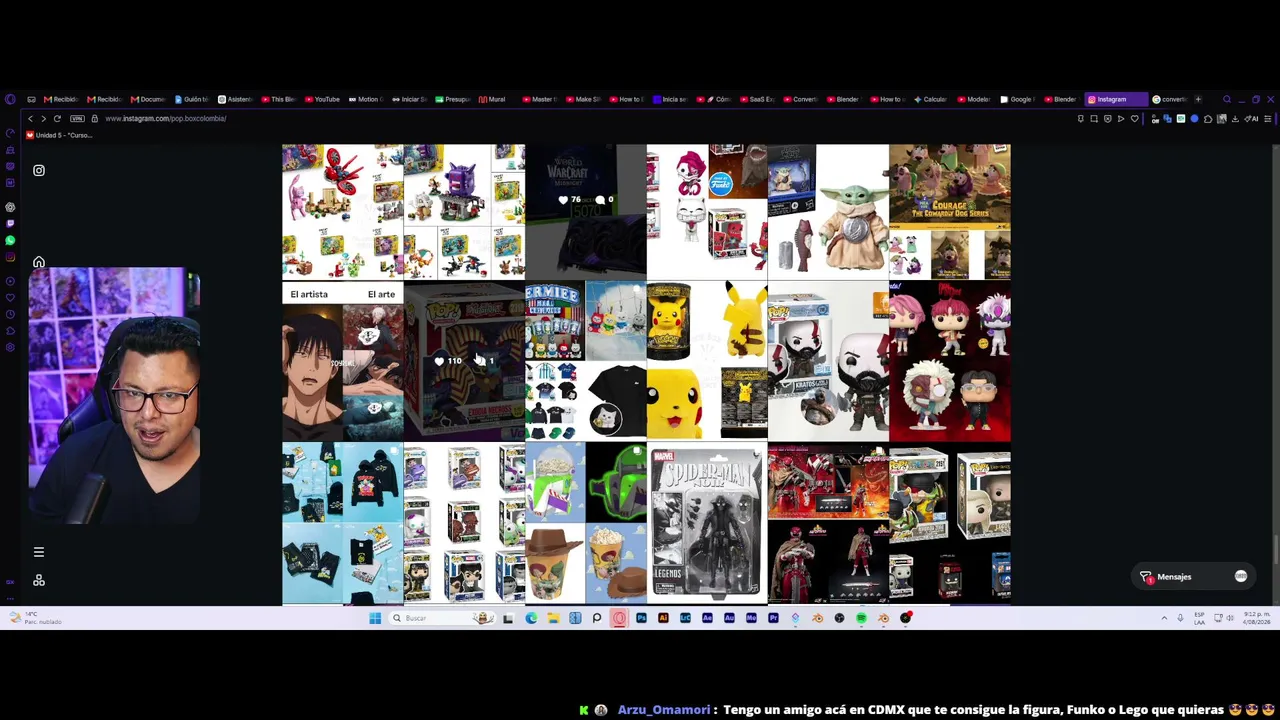Switch to the Google 'convertir' search tab
1280x720 pixels.
coord(1171,99)
